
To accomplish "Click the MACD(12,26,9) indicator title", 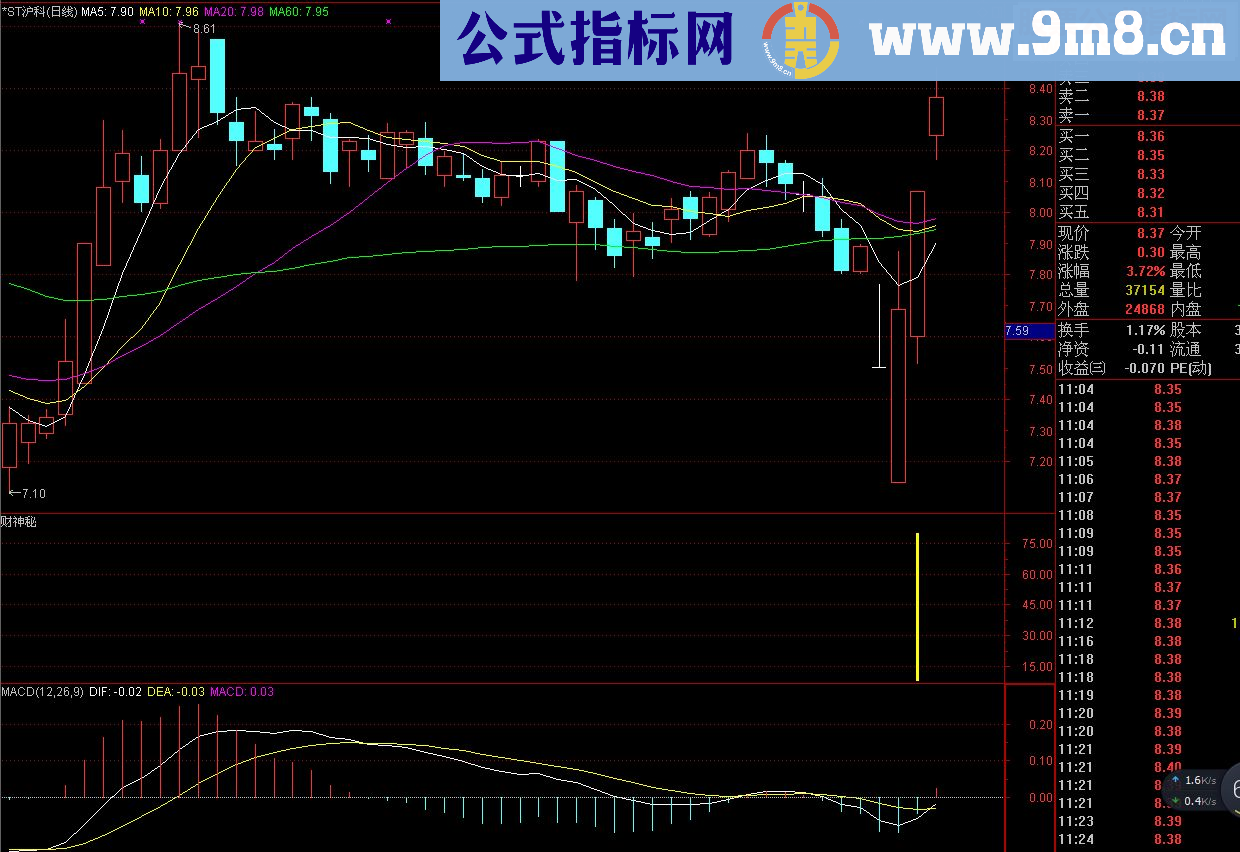I will pyautogui.click(x=42, y=691).
